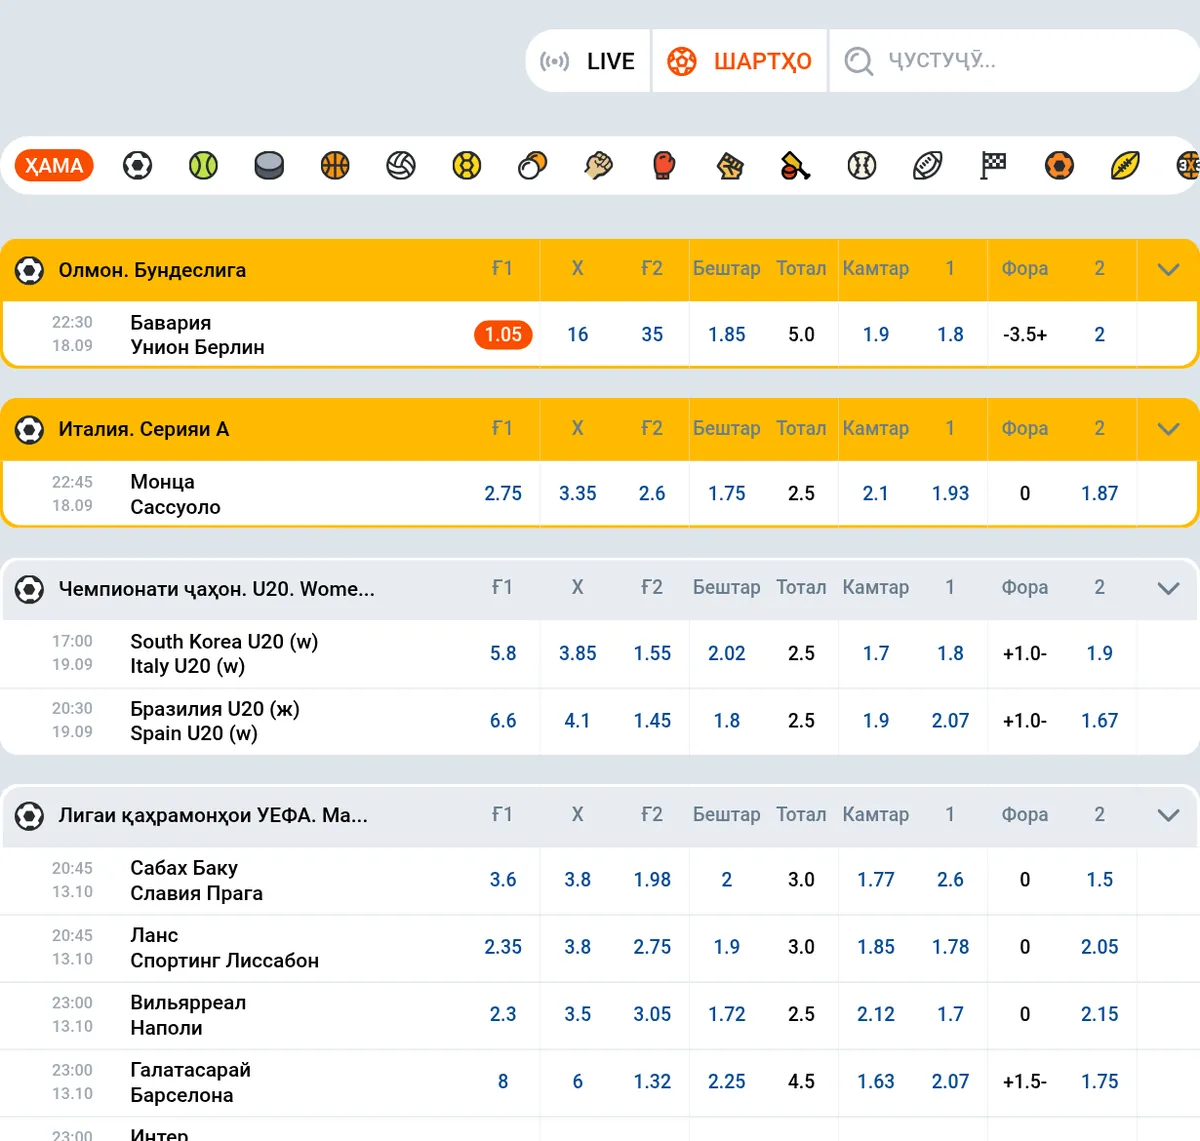Image resolution: width=1200 pixels, height=1141 pixels.
Task: Select the fist martial arts icon
Action: tap(598, 165)
